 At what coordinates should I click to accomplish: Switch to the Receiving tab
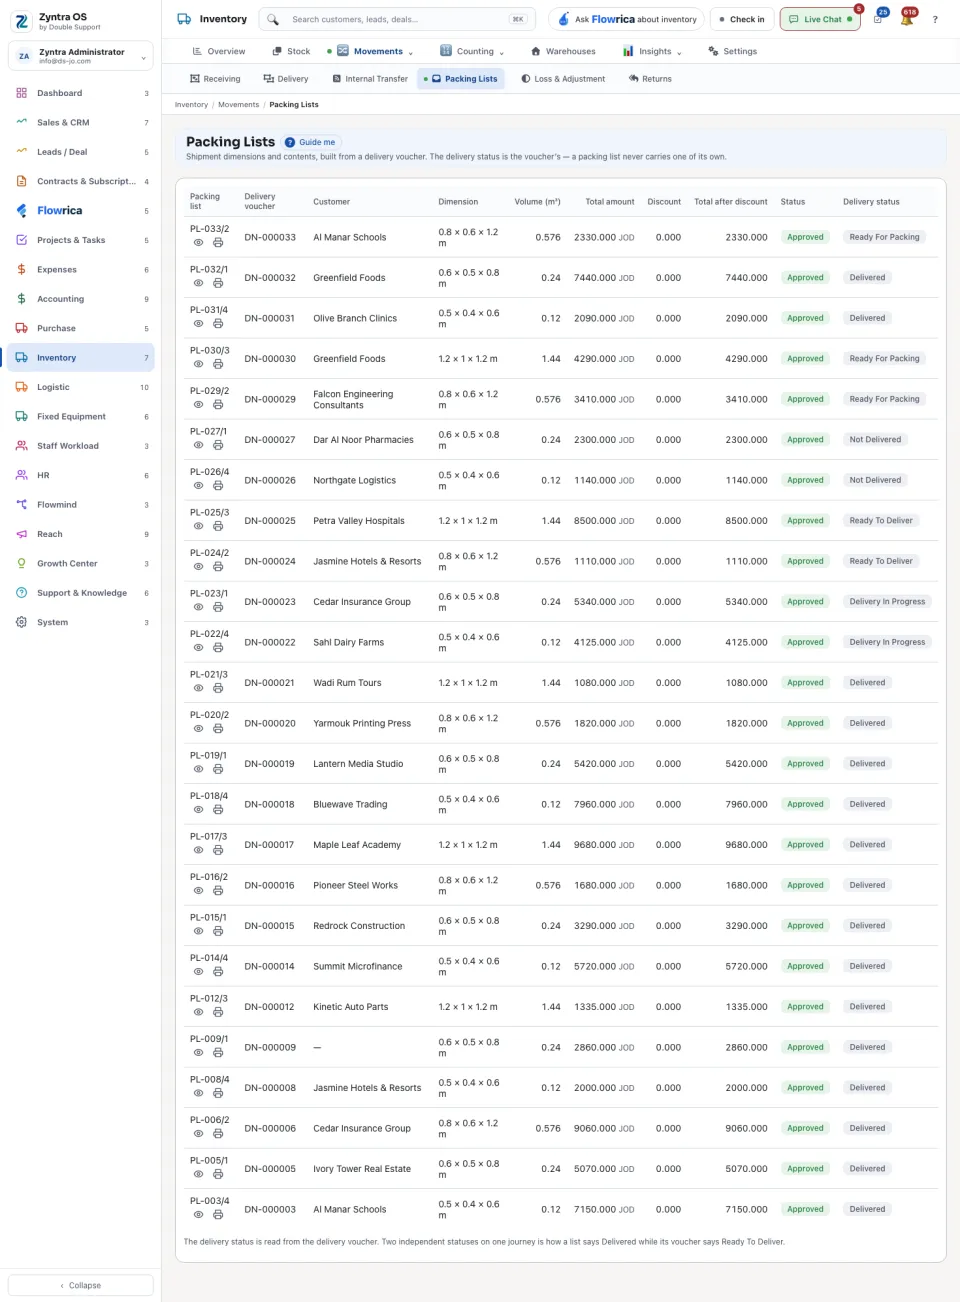pos(215,79)
